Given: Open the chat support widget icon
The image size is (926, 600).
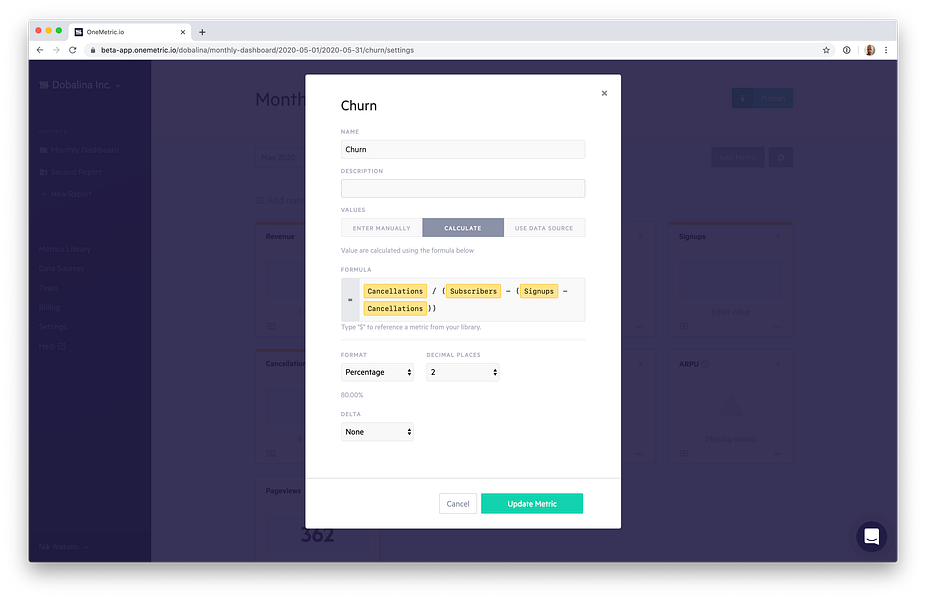Looking at the screenshot, I should (x=871, y=536).
